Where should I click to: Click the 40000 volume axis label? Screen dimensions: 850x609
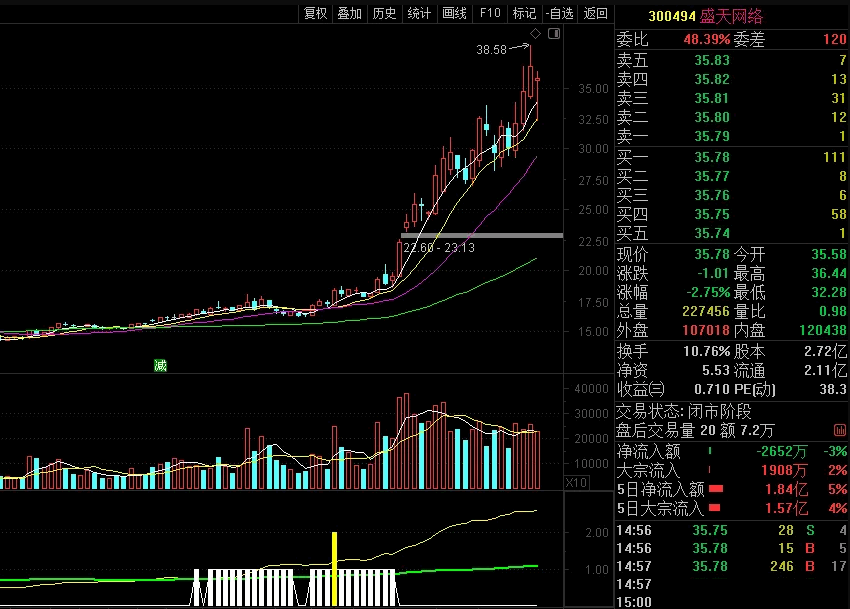pos(591,389)
